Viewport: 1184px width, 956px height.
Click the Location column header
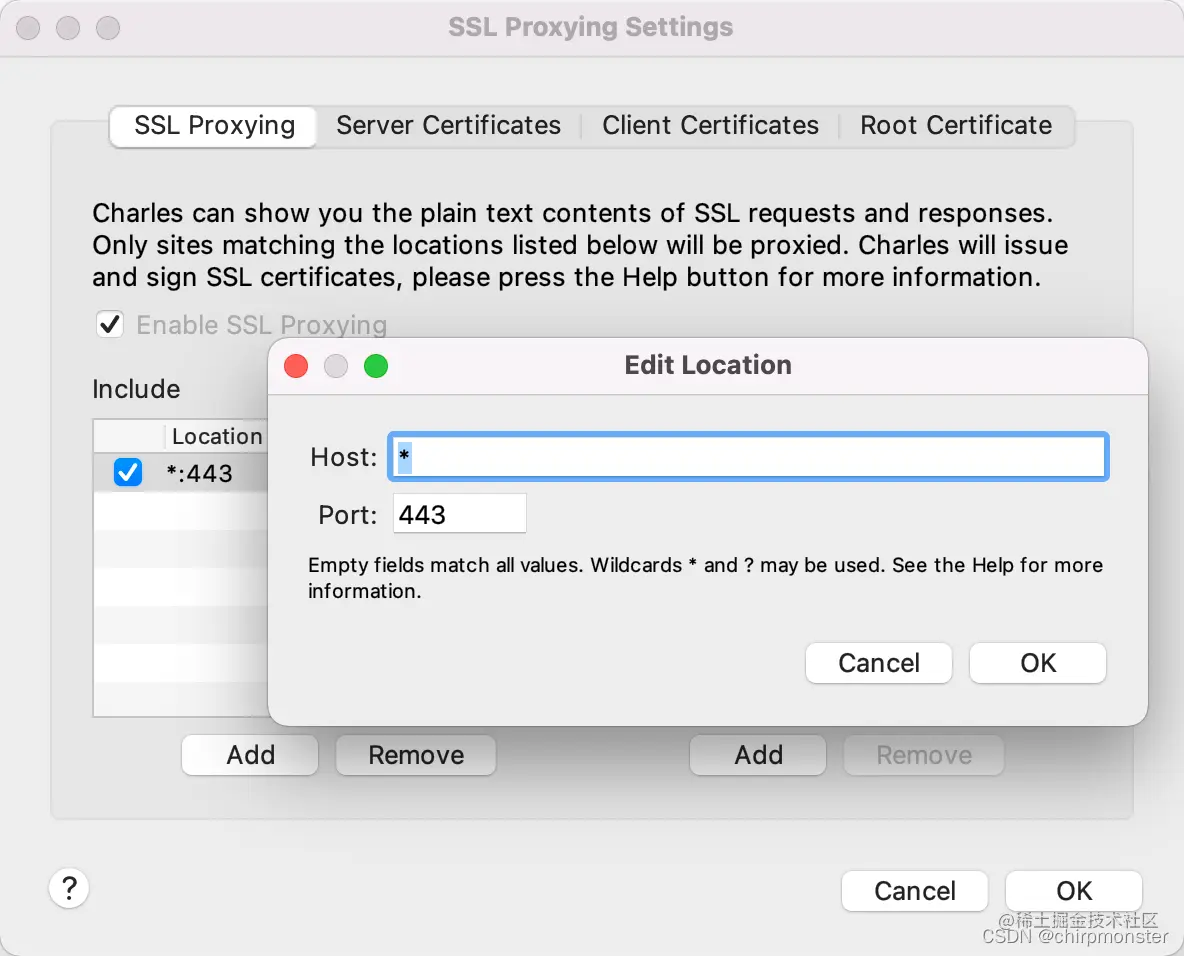tap(217, 436)
